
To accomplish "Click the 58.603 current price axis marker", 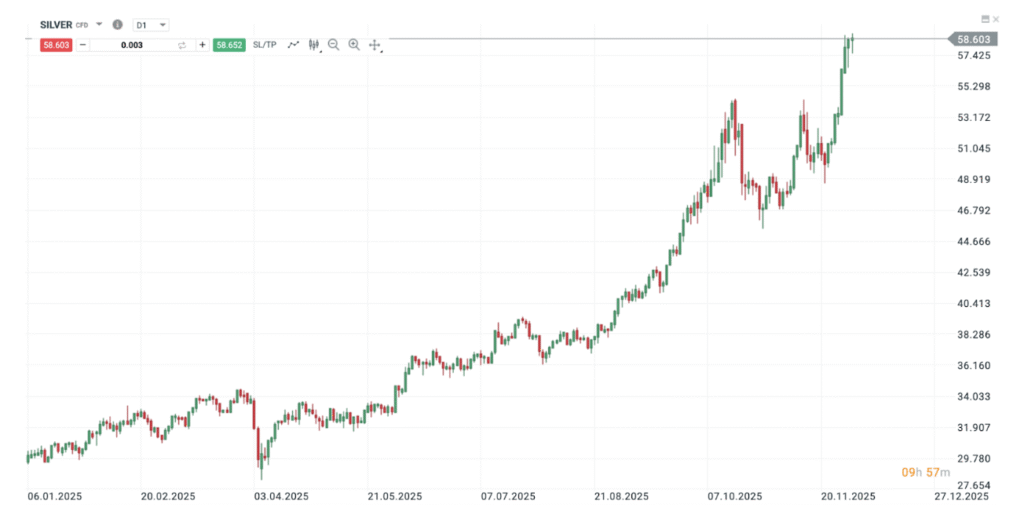I will pos(972,39).
